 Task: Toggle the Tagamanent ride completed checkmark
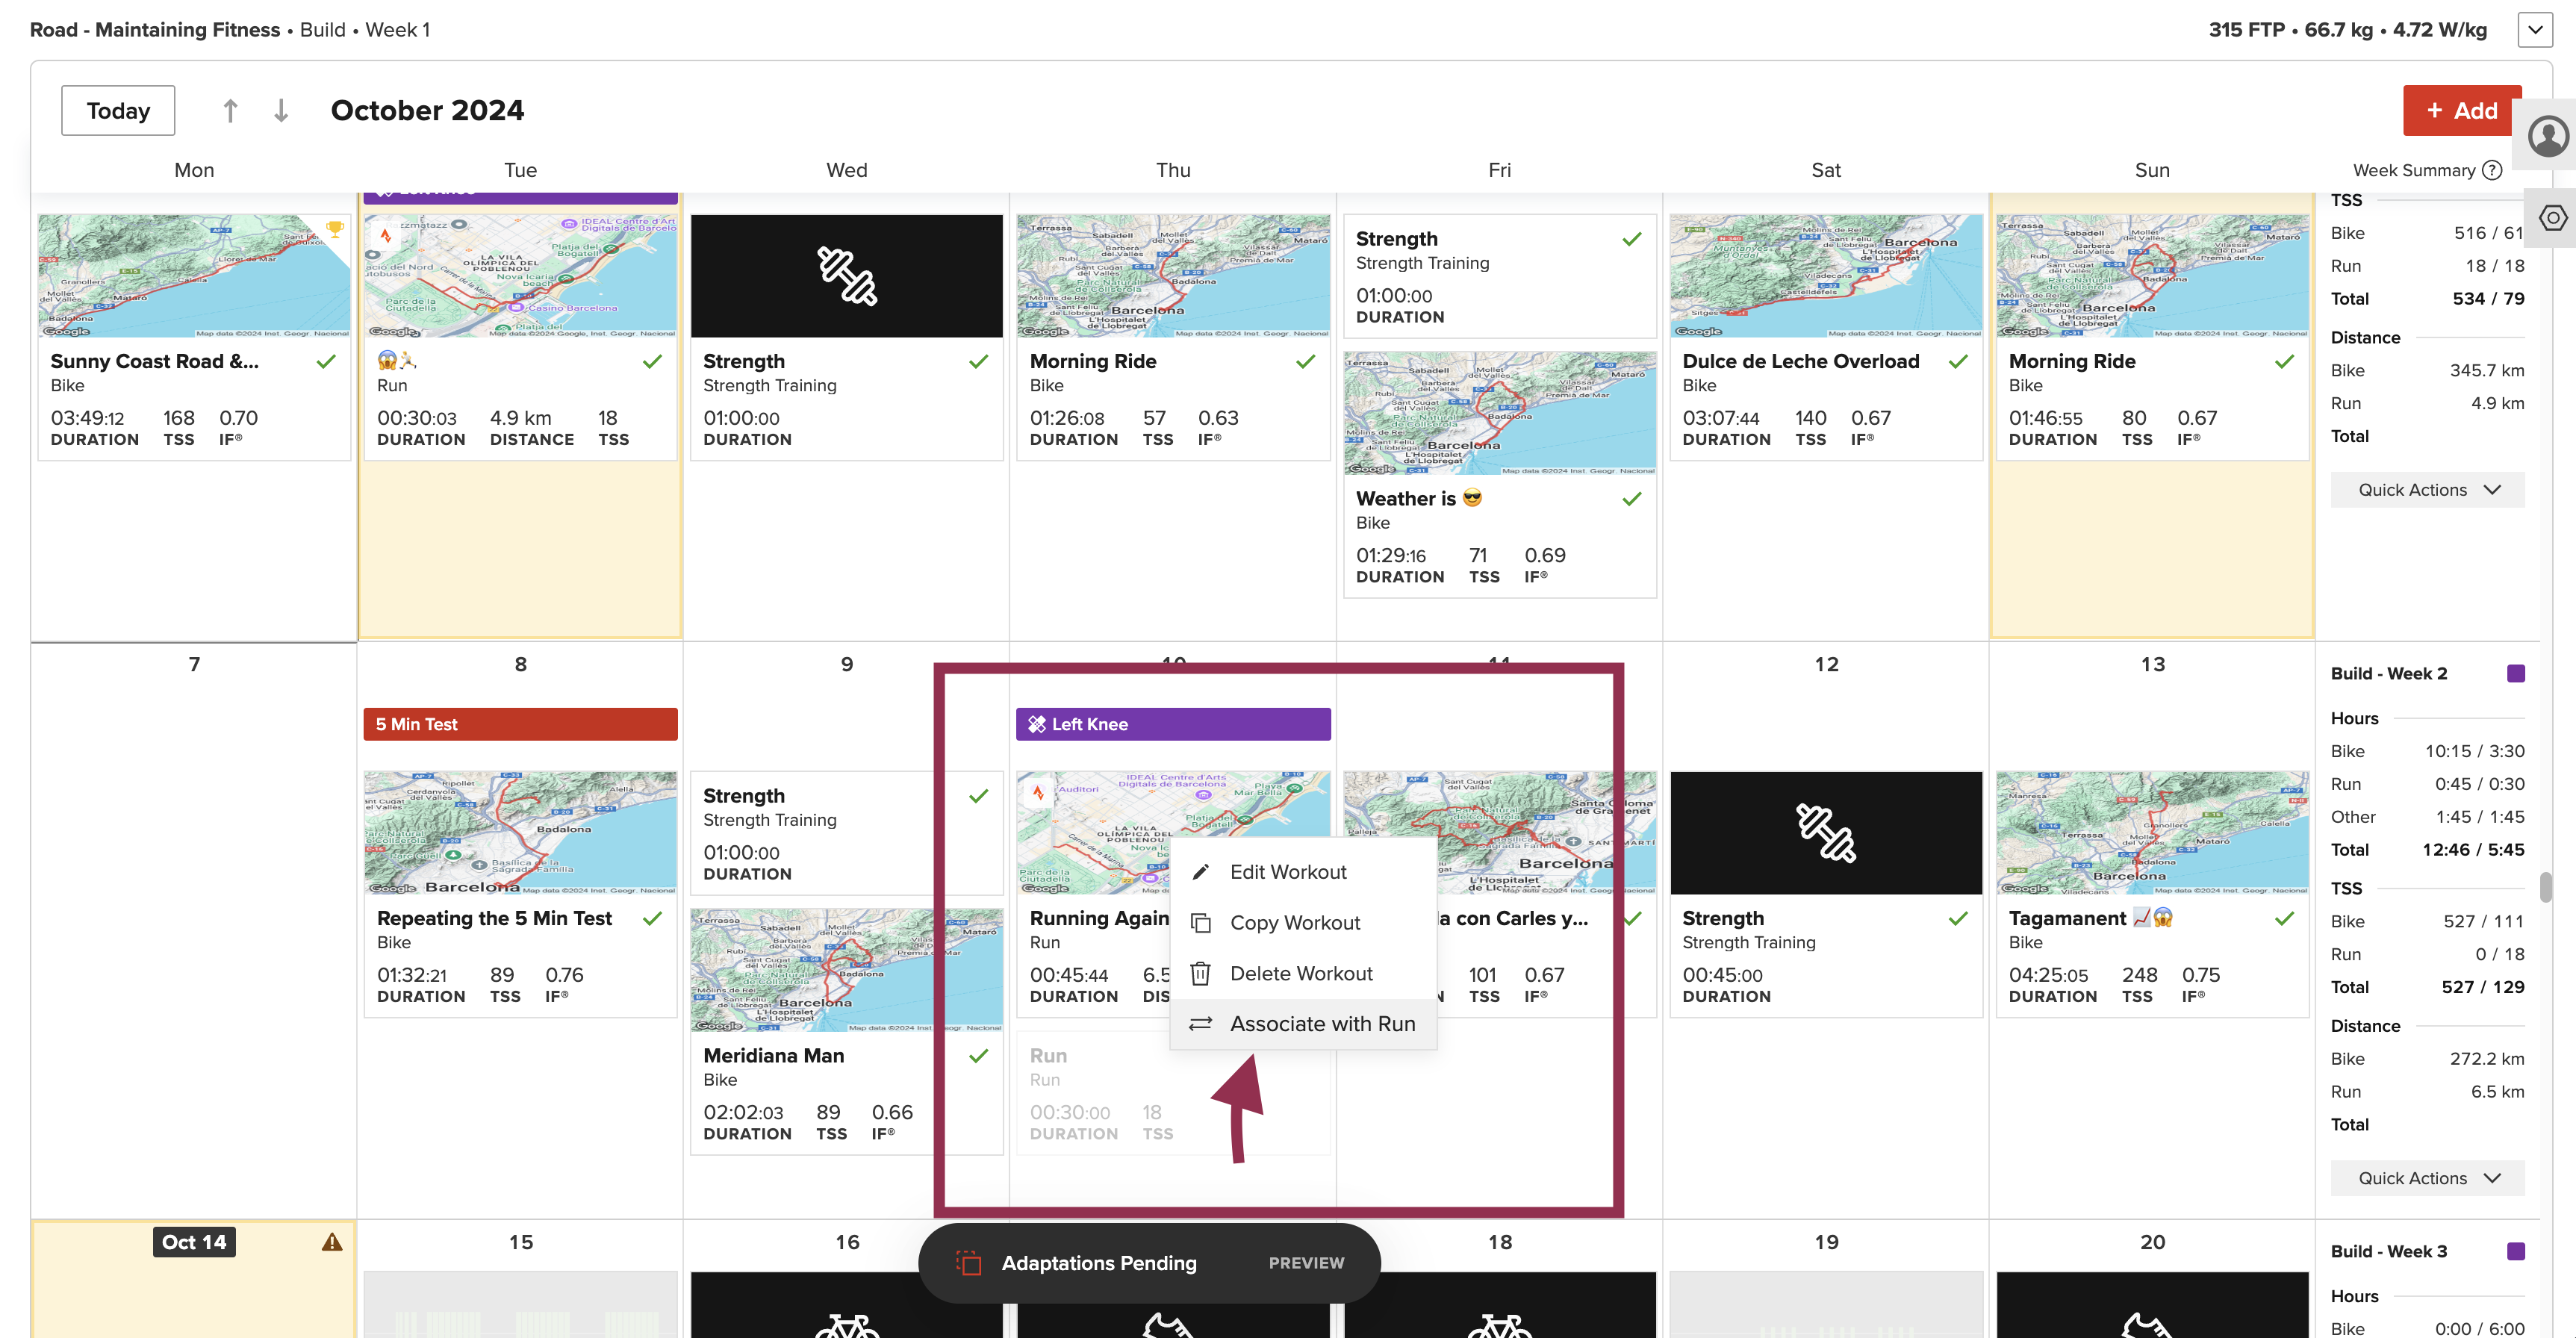(2284, 918)
